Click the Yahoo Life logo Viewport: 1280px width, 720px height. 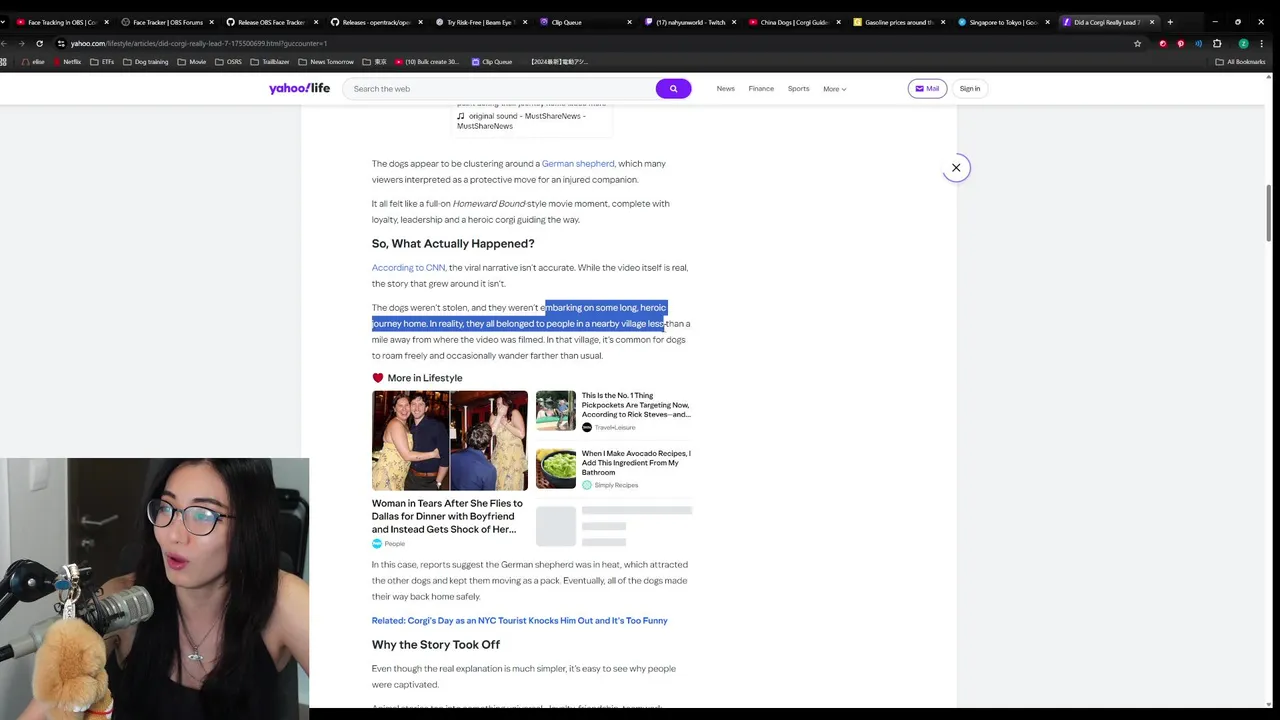coord(299,89)
